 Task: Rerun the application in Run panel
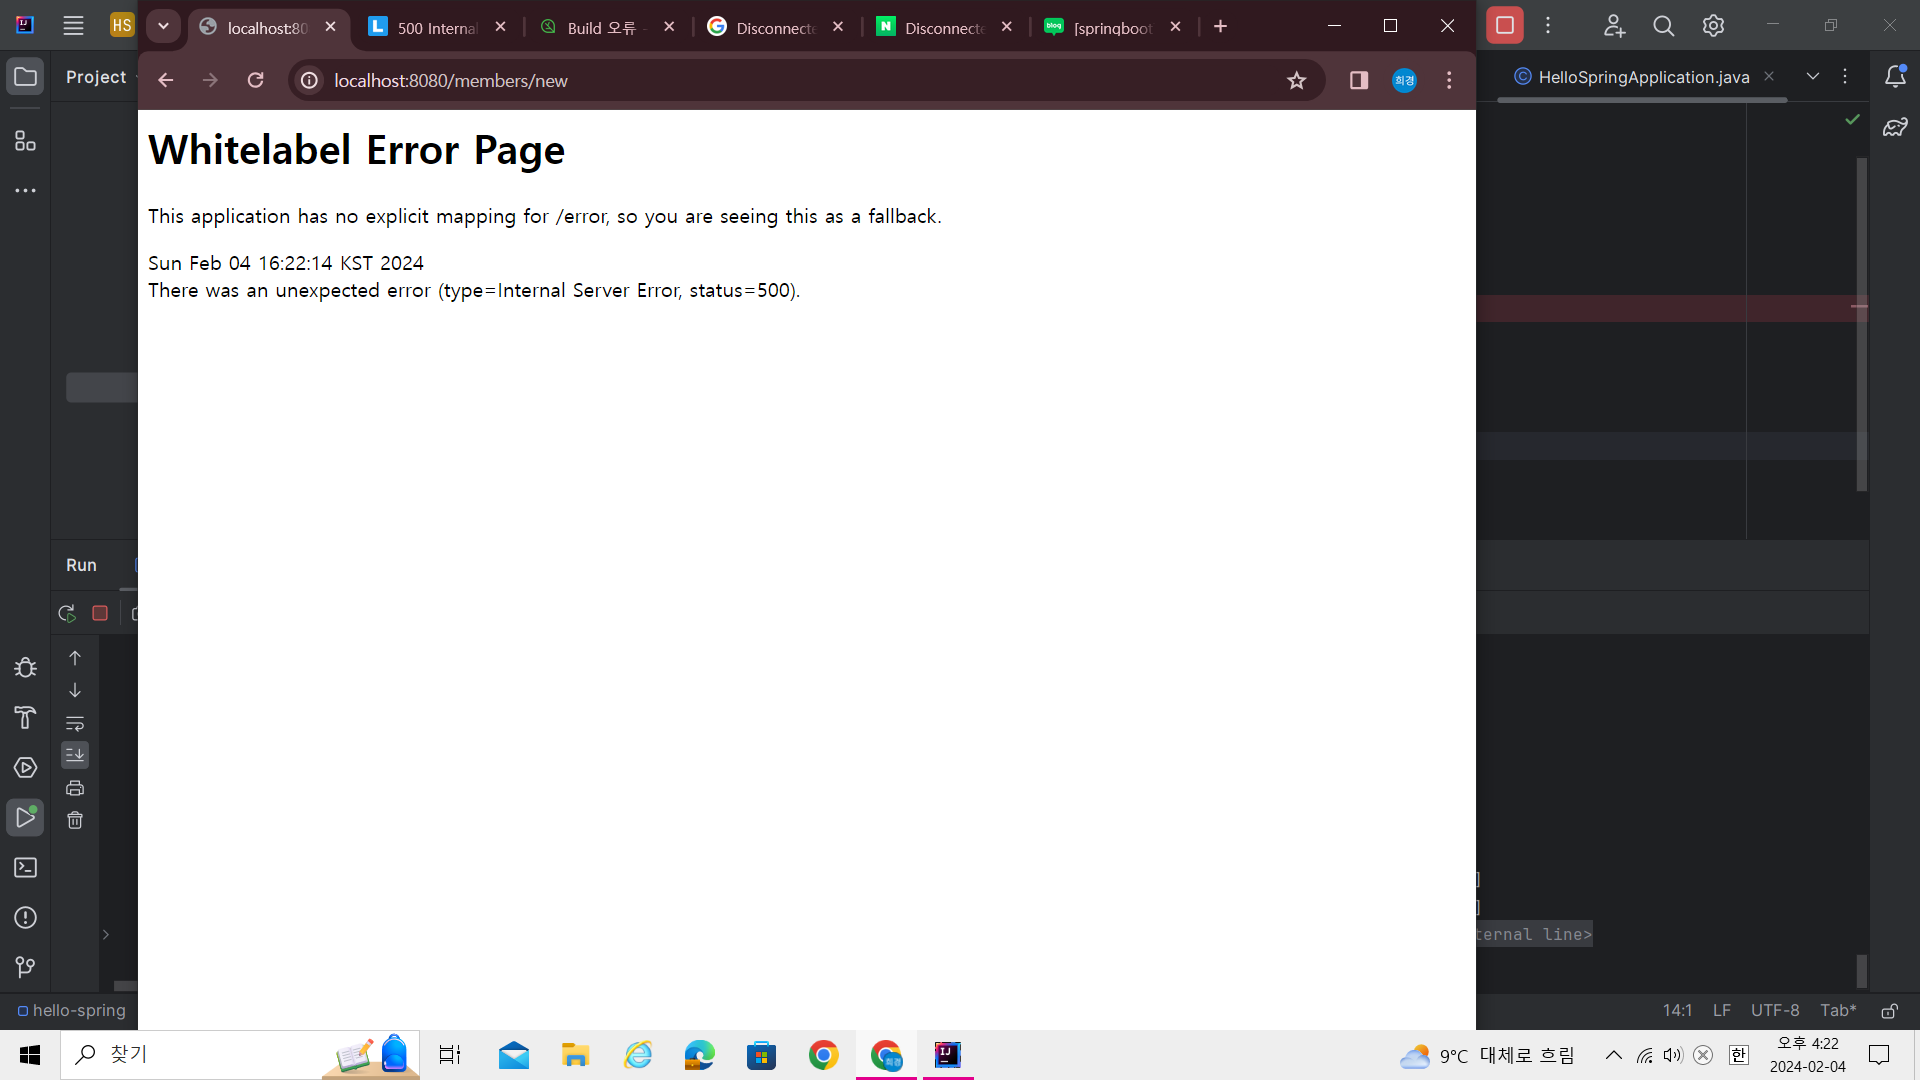click(x=67, y=613)
